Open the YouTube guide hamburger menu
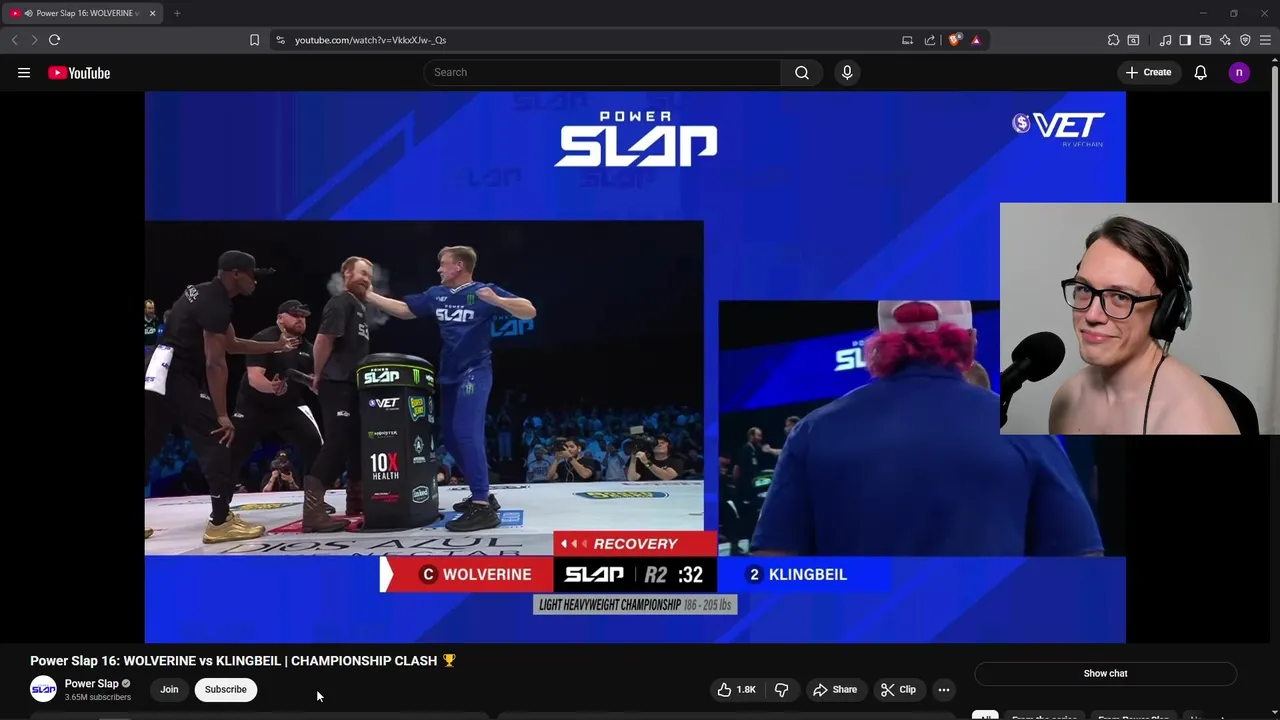This screenshot has height=720, width=1280. pos(24,72)
